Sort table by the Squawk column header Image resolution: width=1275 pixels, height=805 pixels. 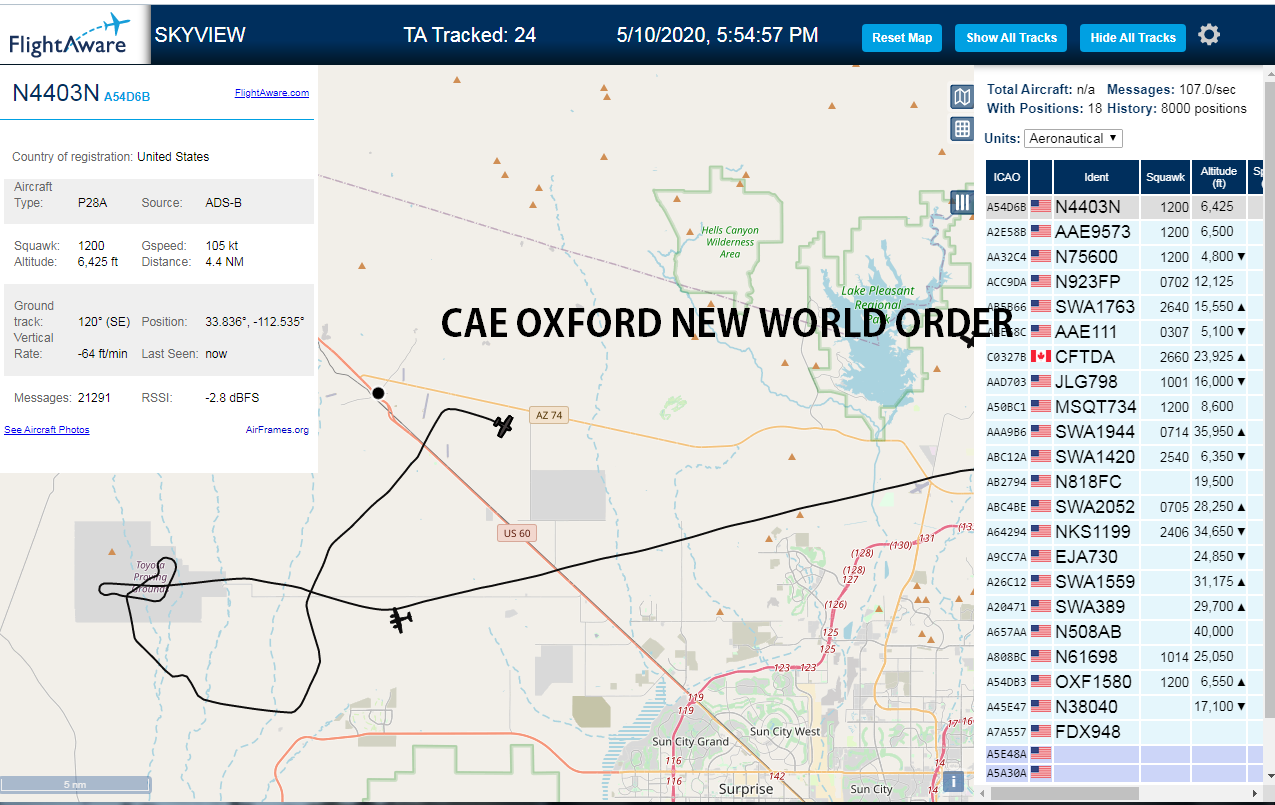(1165, 177)
